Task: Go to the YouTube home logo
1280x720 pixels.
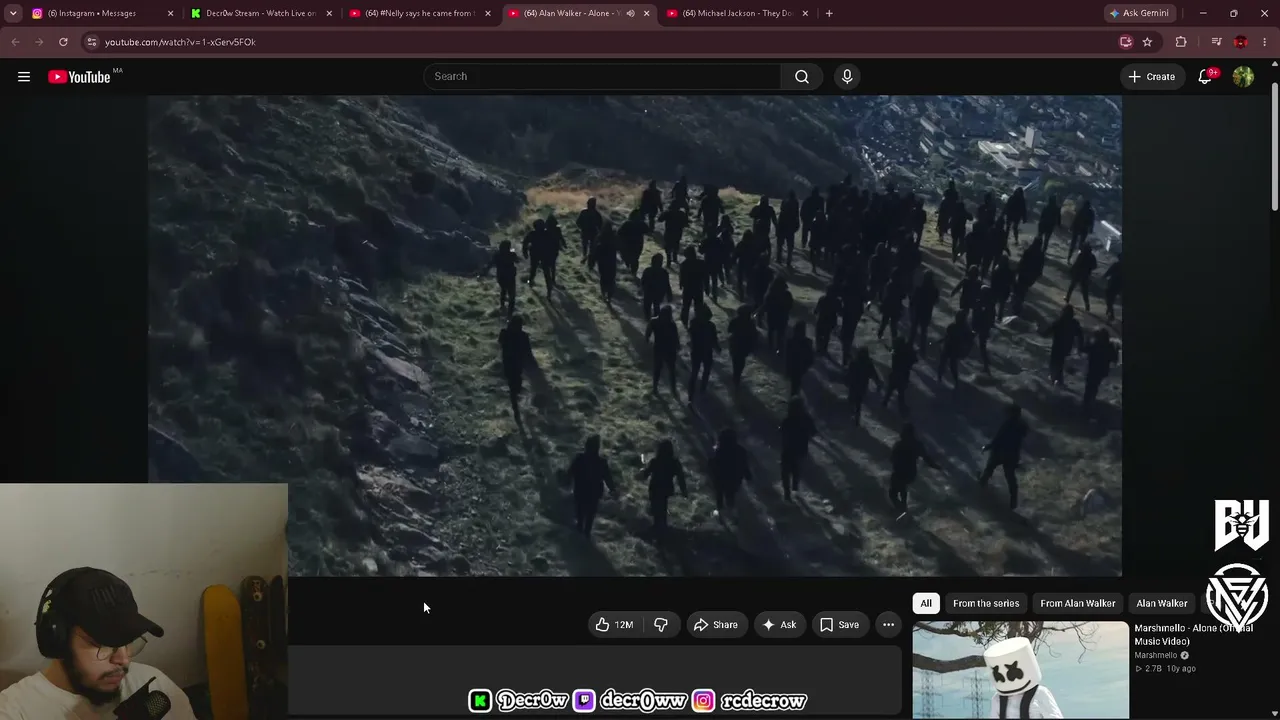Action: (79, 77)
